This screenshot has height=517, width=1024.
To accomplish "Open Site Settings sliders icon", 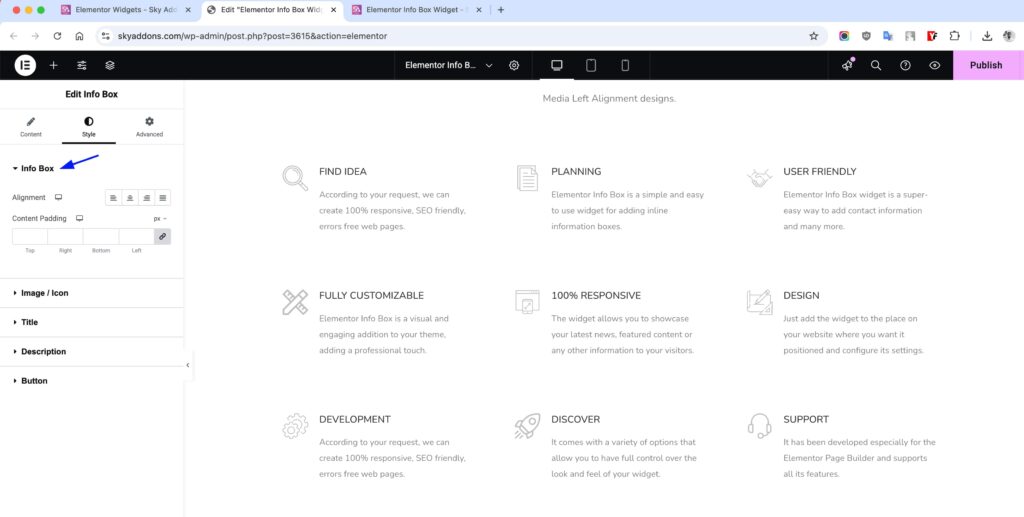I will pos(82,65).
